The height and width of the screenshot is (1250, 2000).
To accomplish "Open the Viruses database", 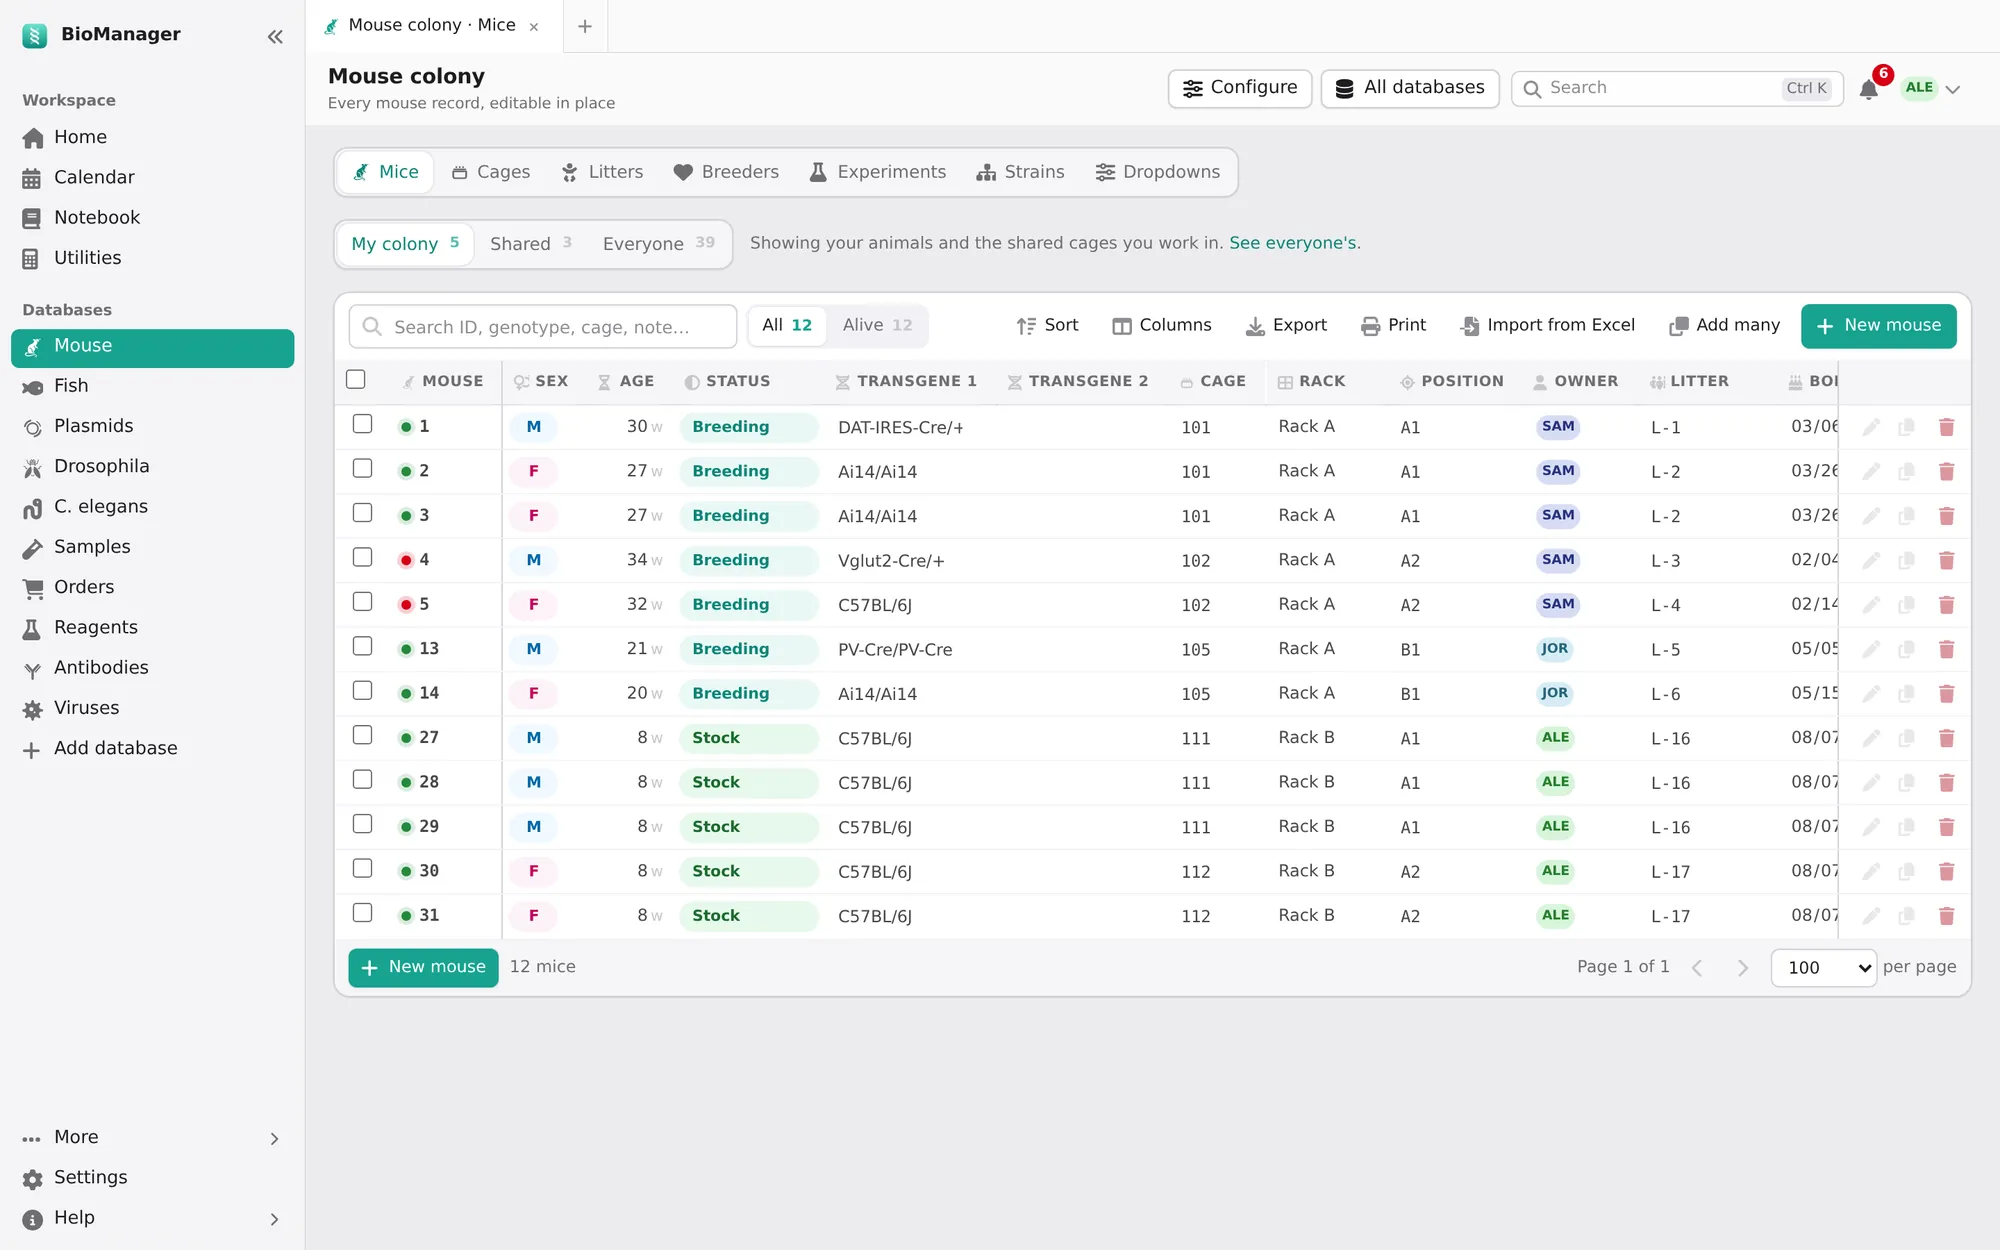I will tap(152, 708).
